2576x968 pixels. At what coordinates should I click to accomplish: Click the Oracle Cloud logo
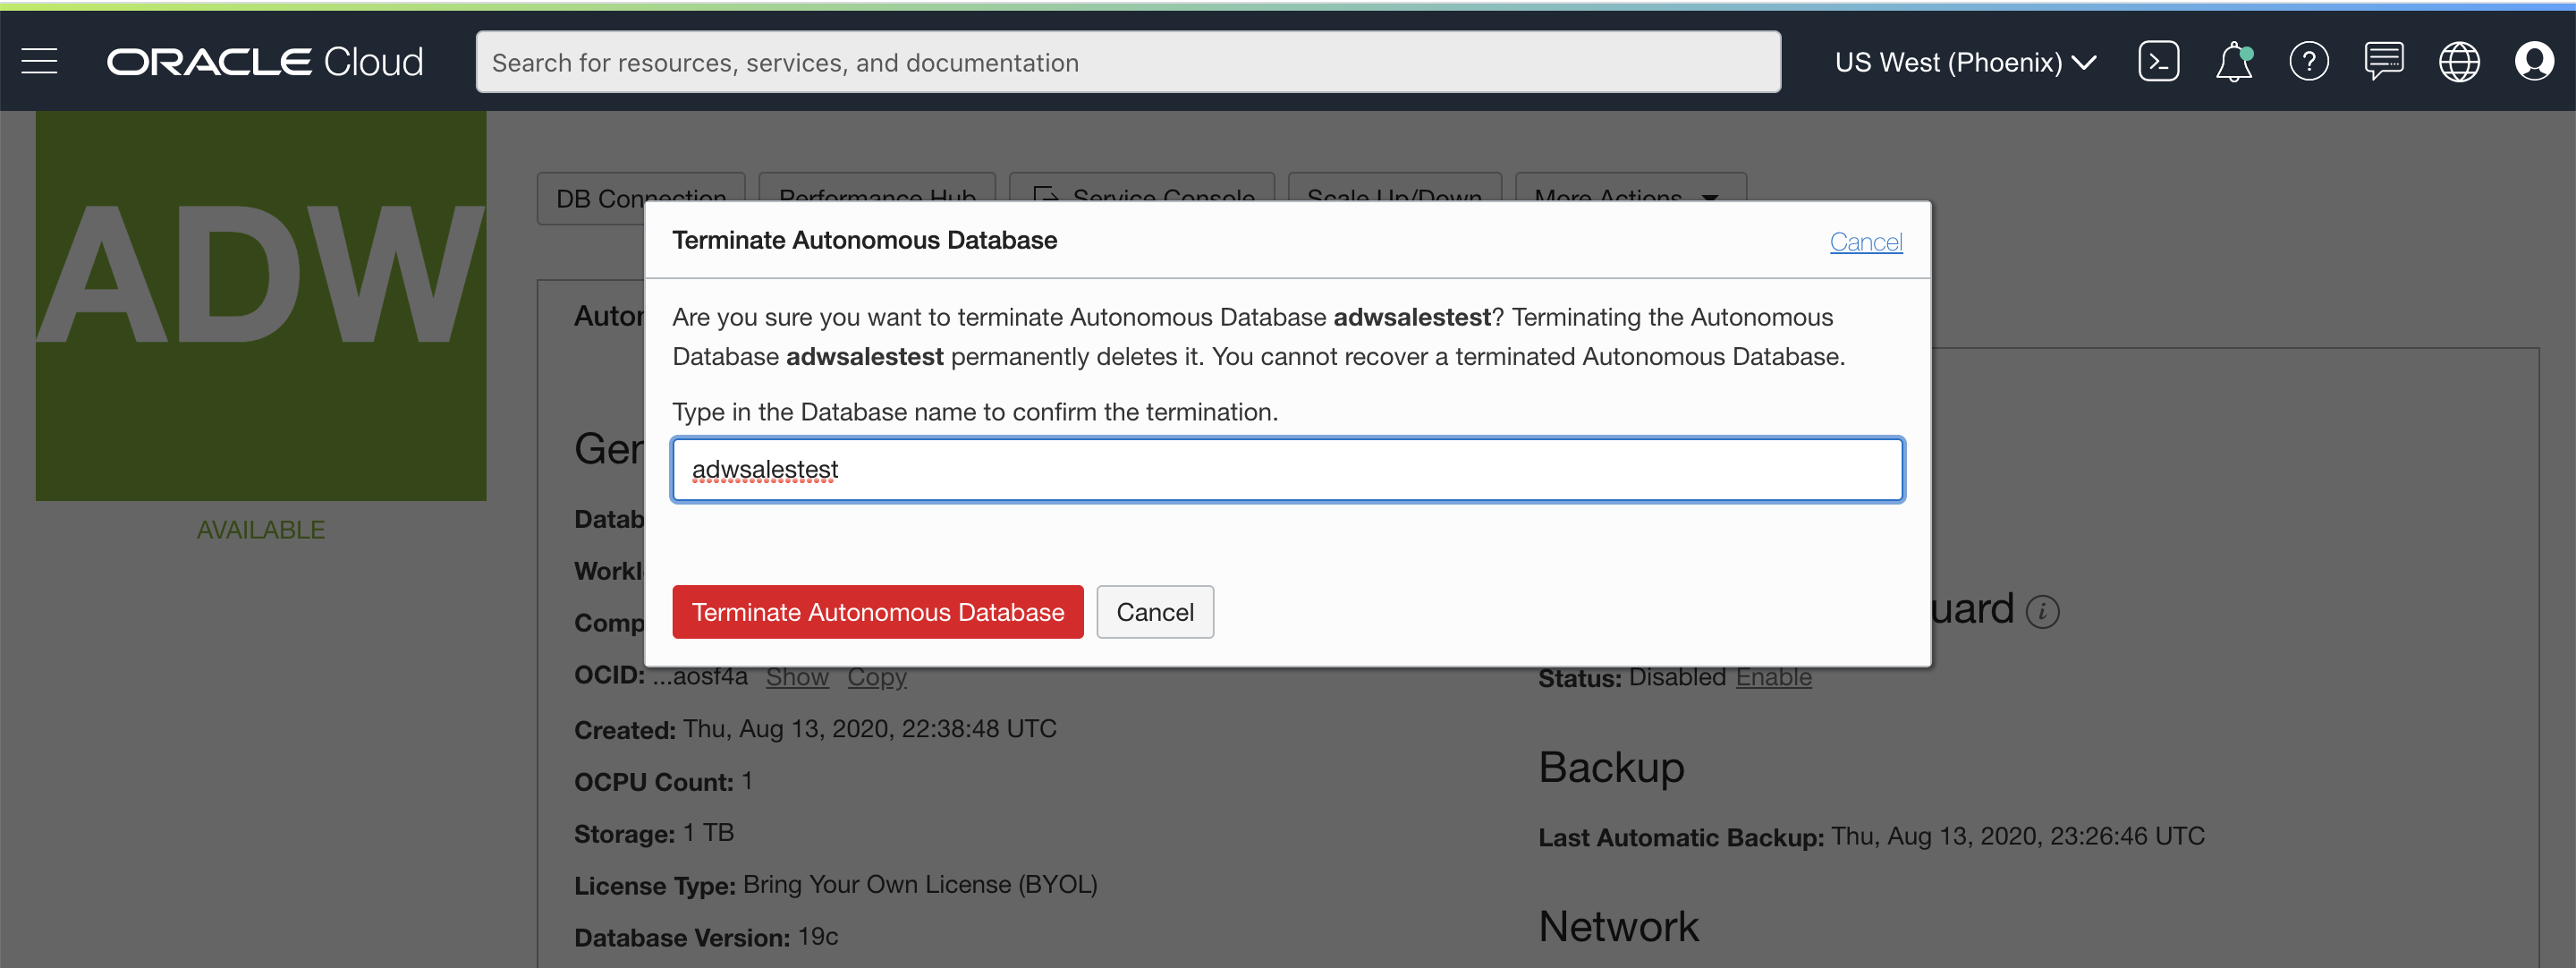click(265, 62)
